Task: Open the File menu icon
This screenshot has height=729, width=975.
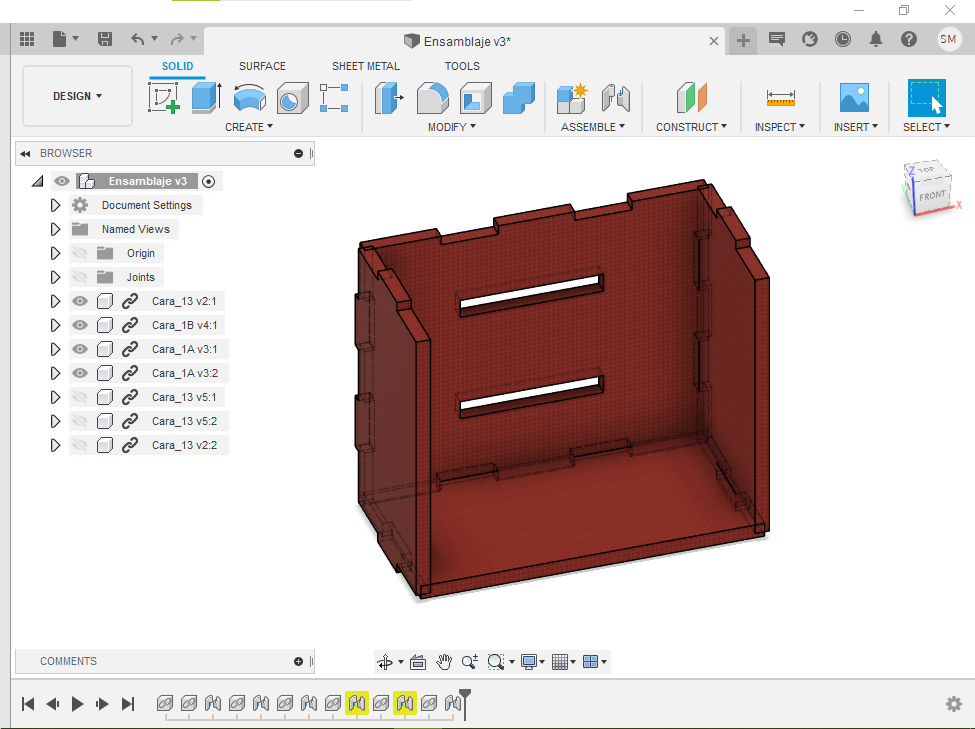Action: [x=60, y=39]
